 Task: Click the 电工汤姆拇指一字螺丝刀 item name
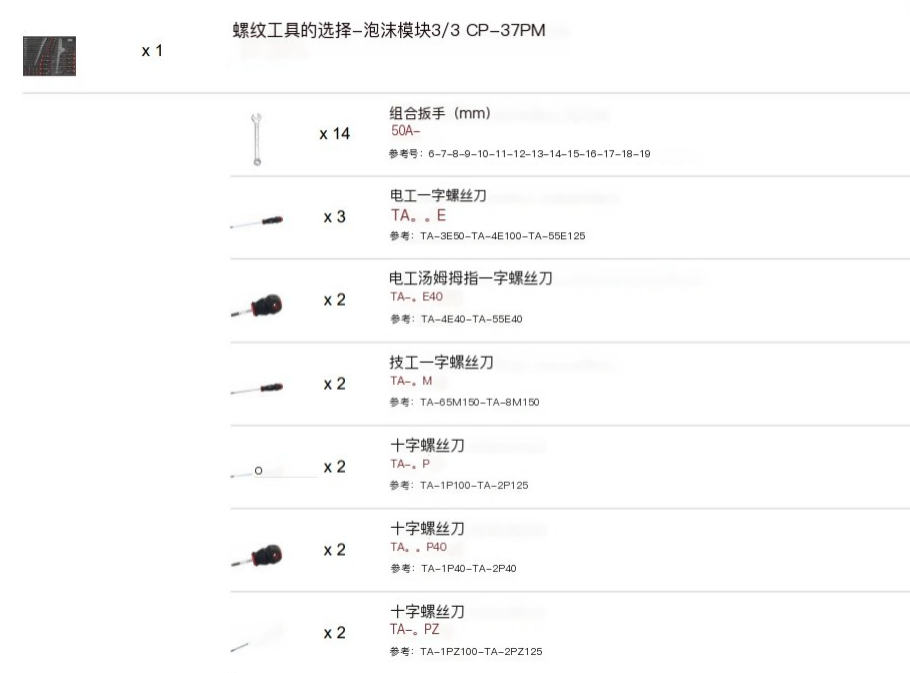[471, 278]
